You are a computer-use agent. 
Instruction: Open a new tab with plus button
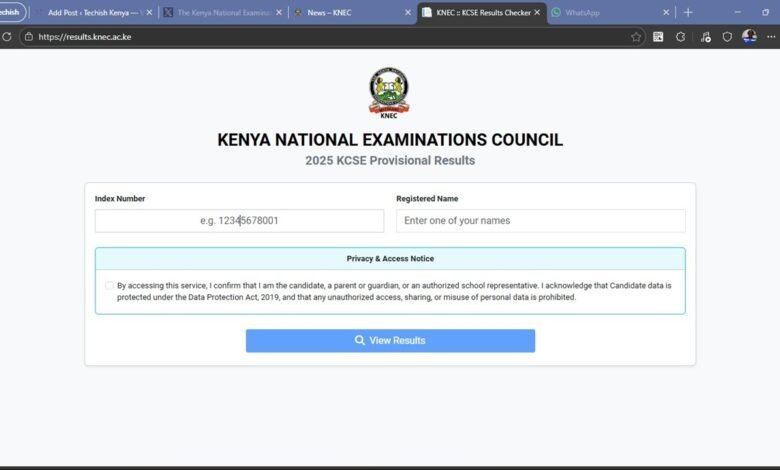coord(688,12)
